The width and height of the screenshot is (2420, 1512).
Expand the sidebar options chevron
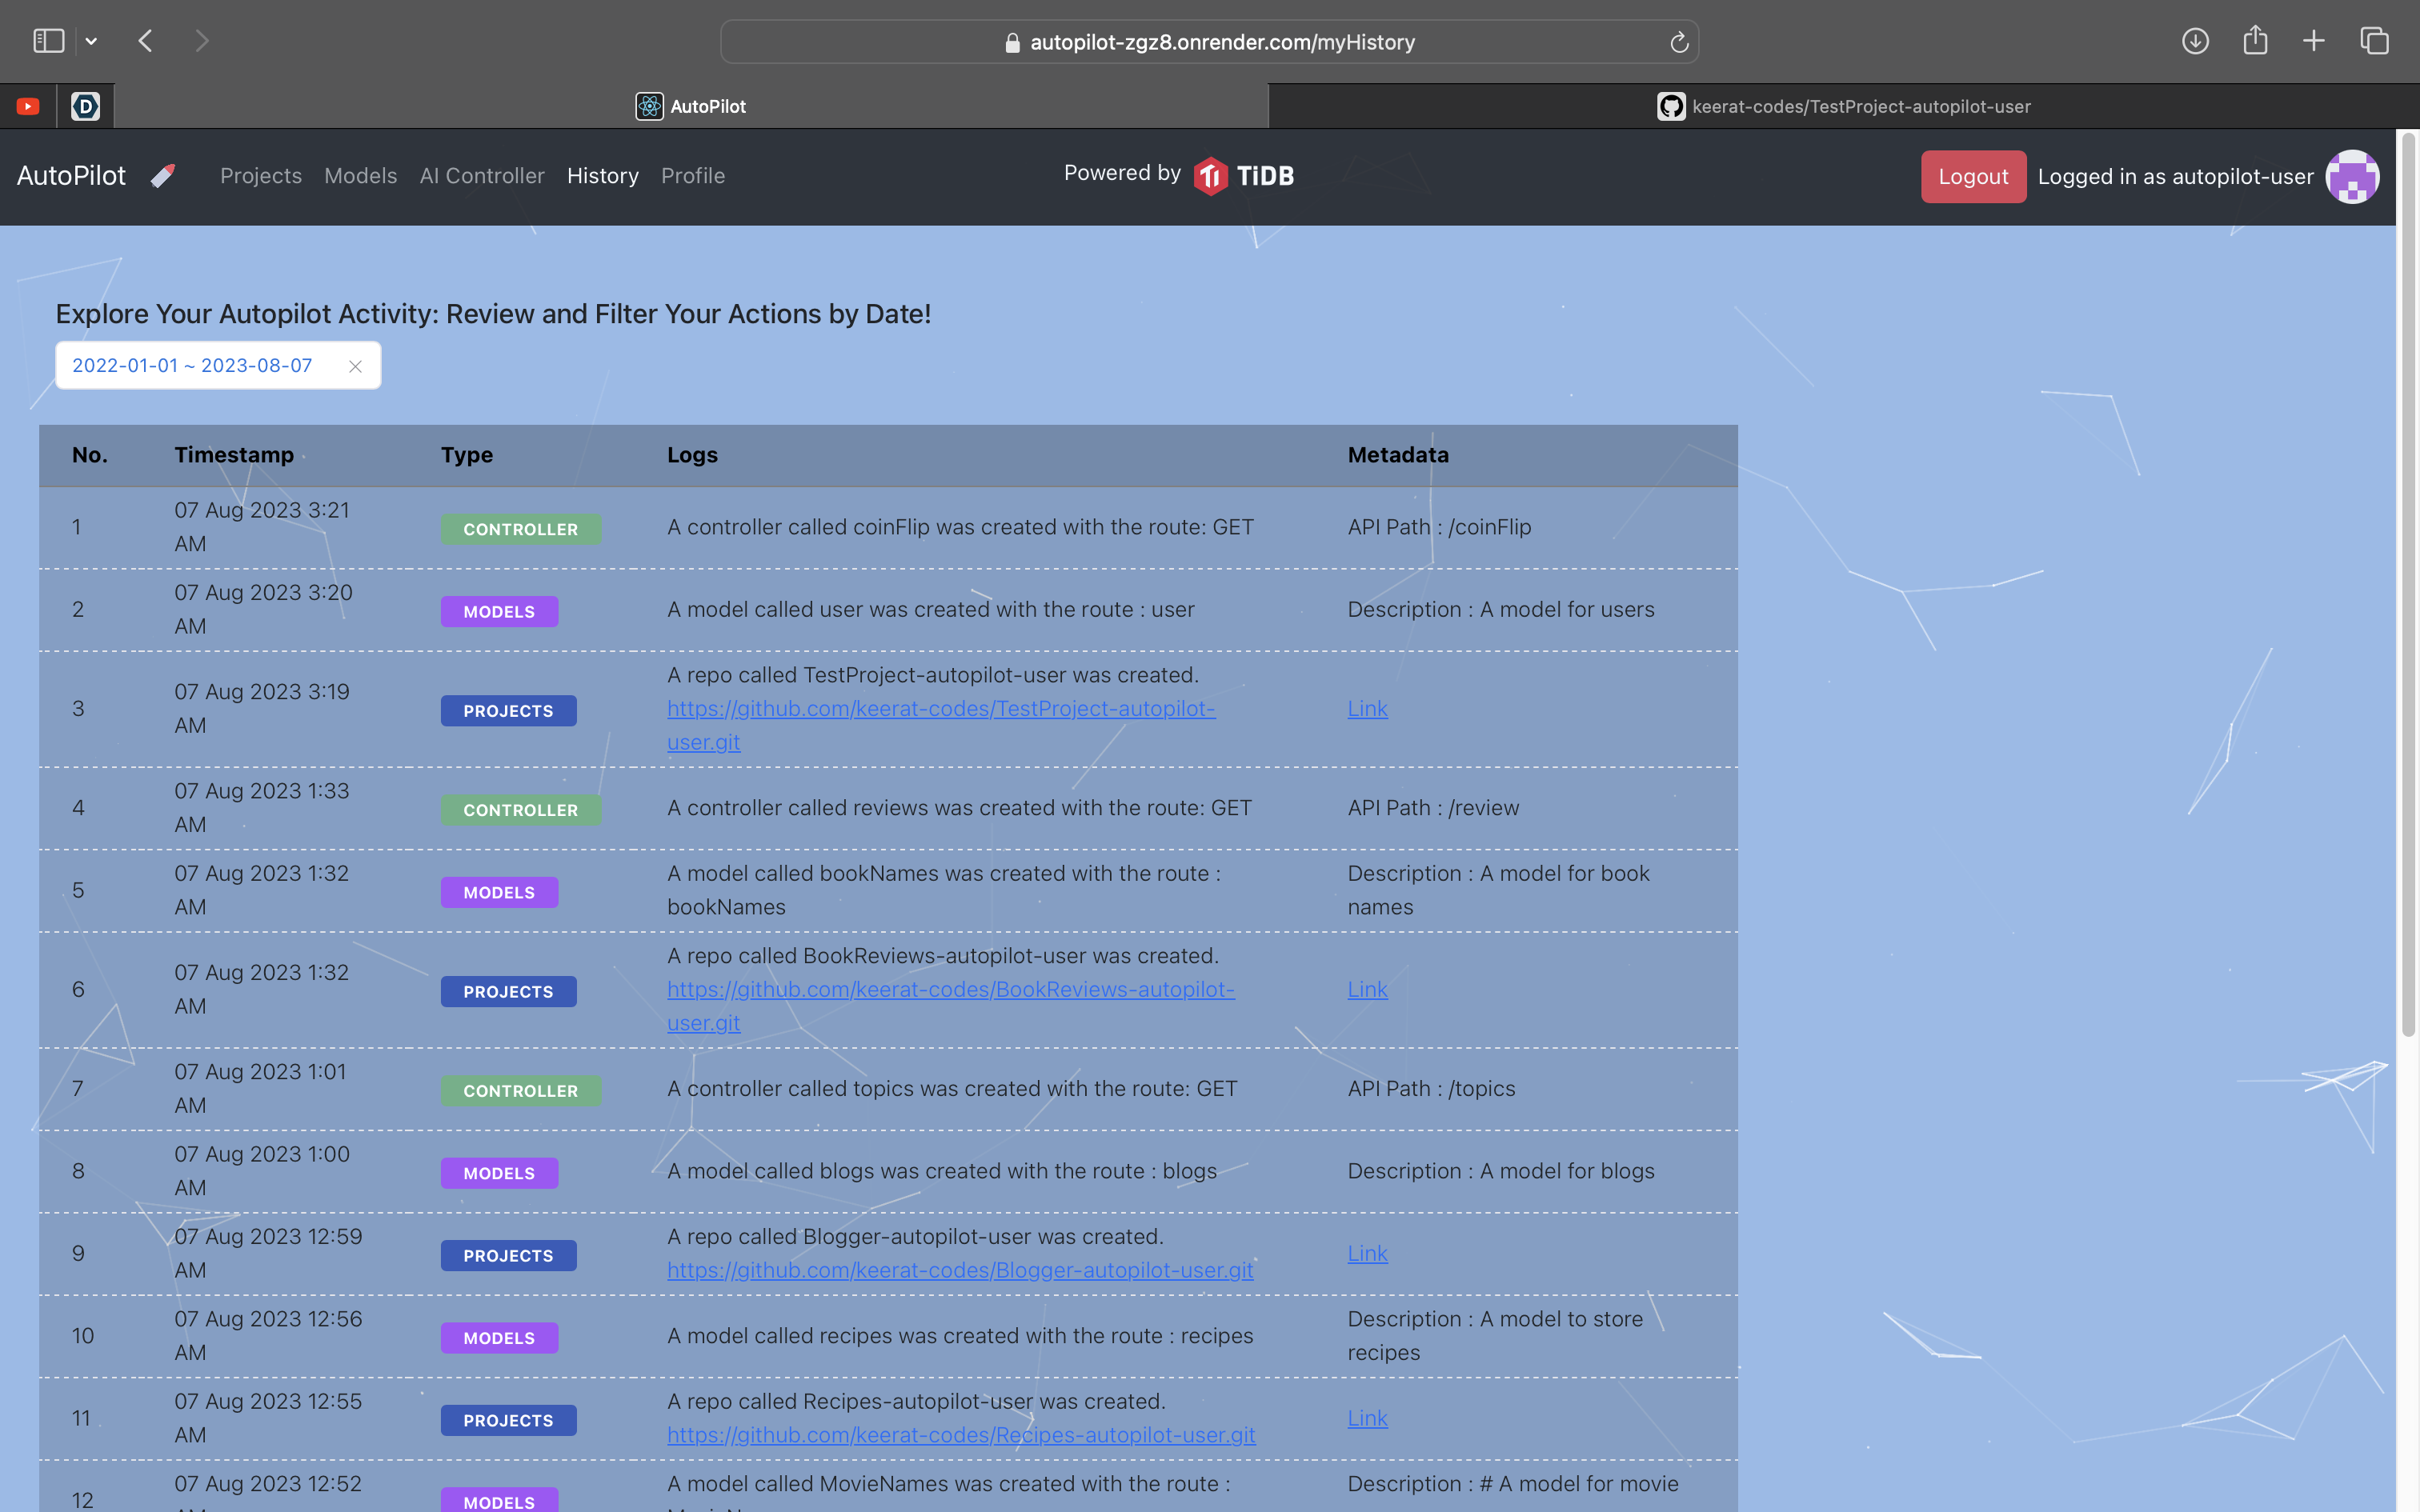(91, 41)
